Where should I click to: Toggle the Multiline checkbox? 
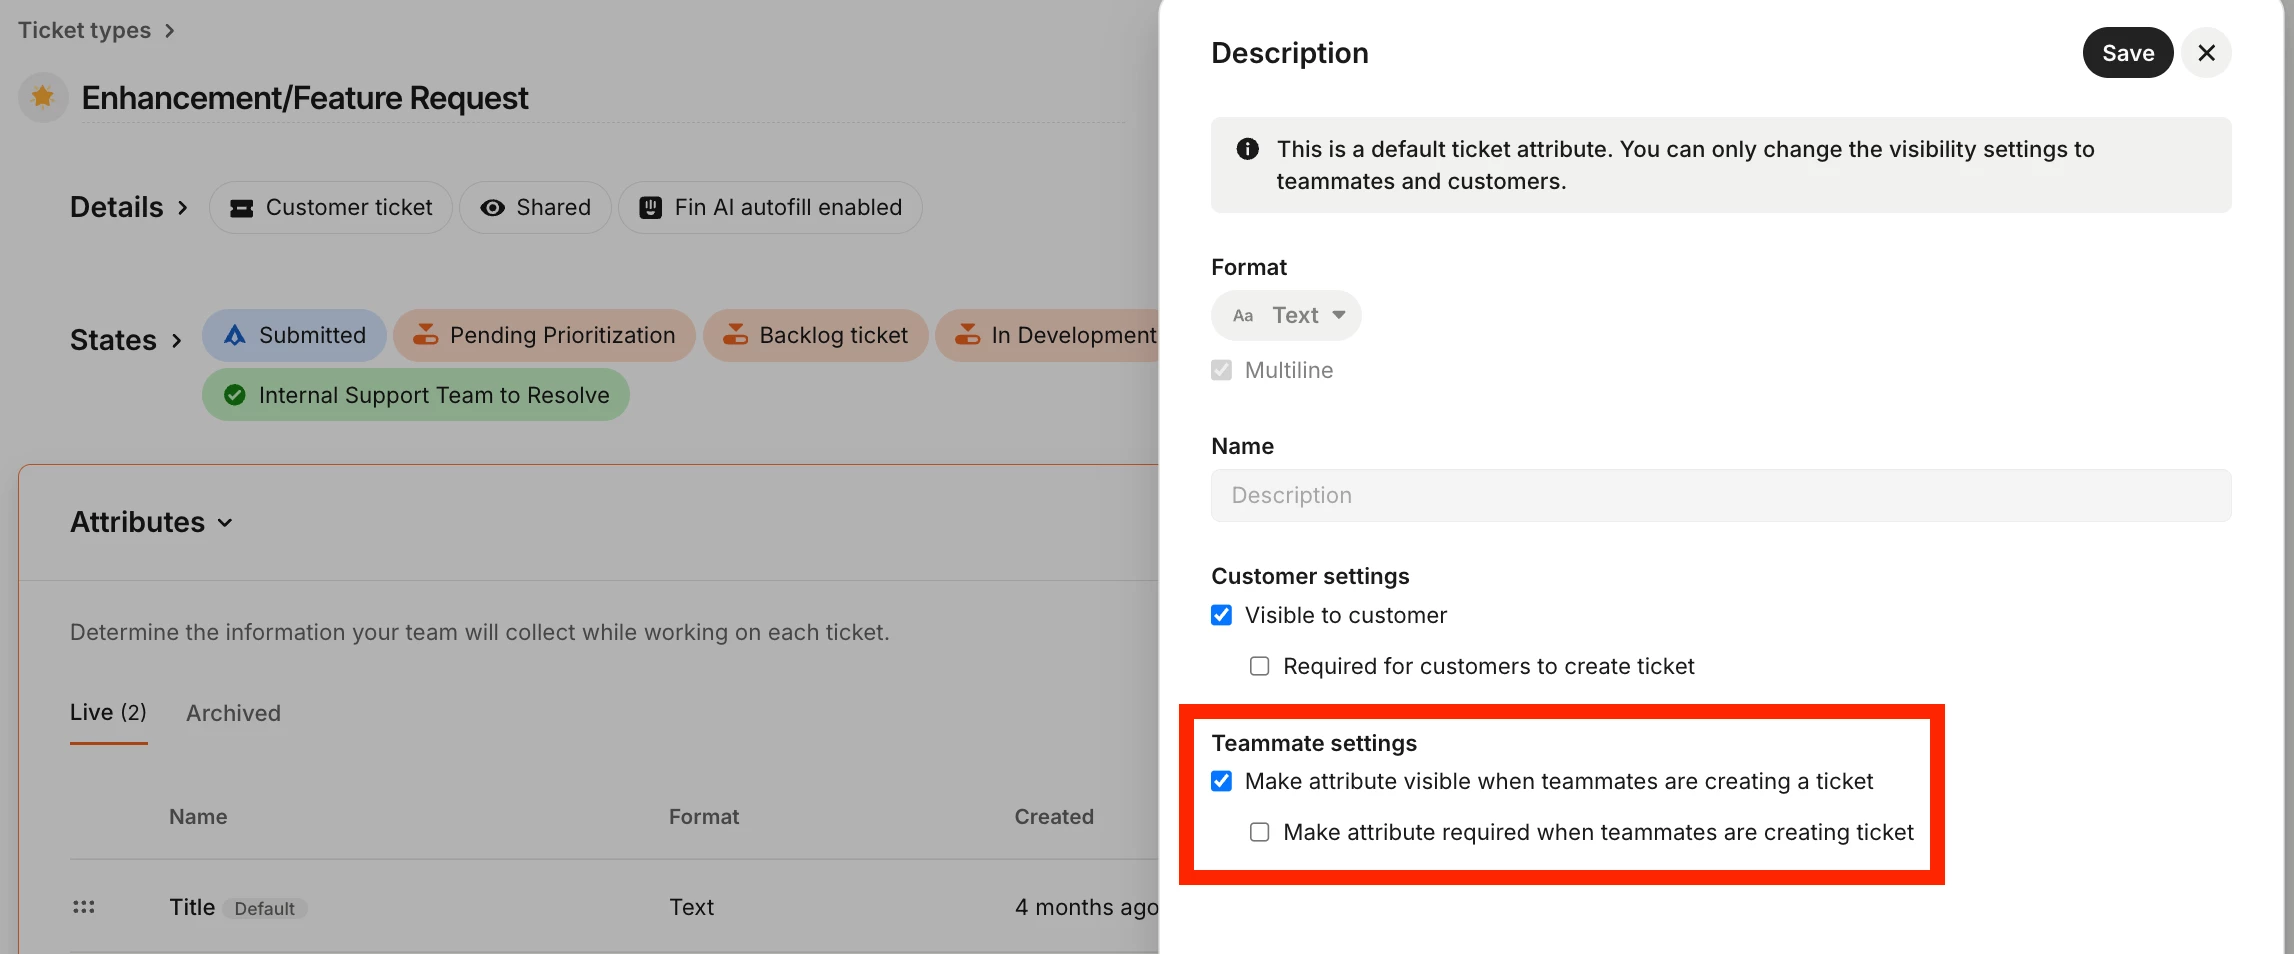(1221, 370)
